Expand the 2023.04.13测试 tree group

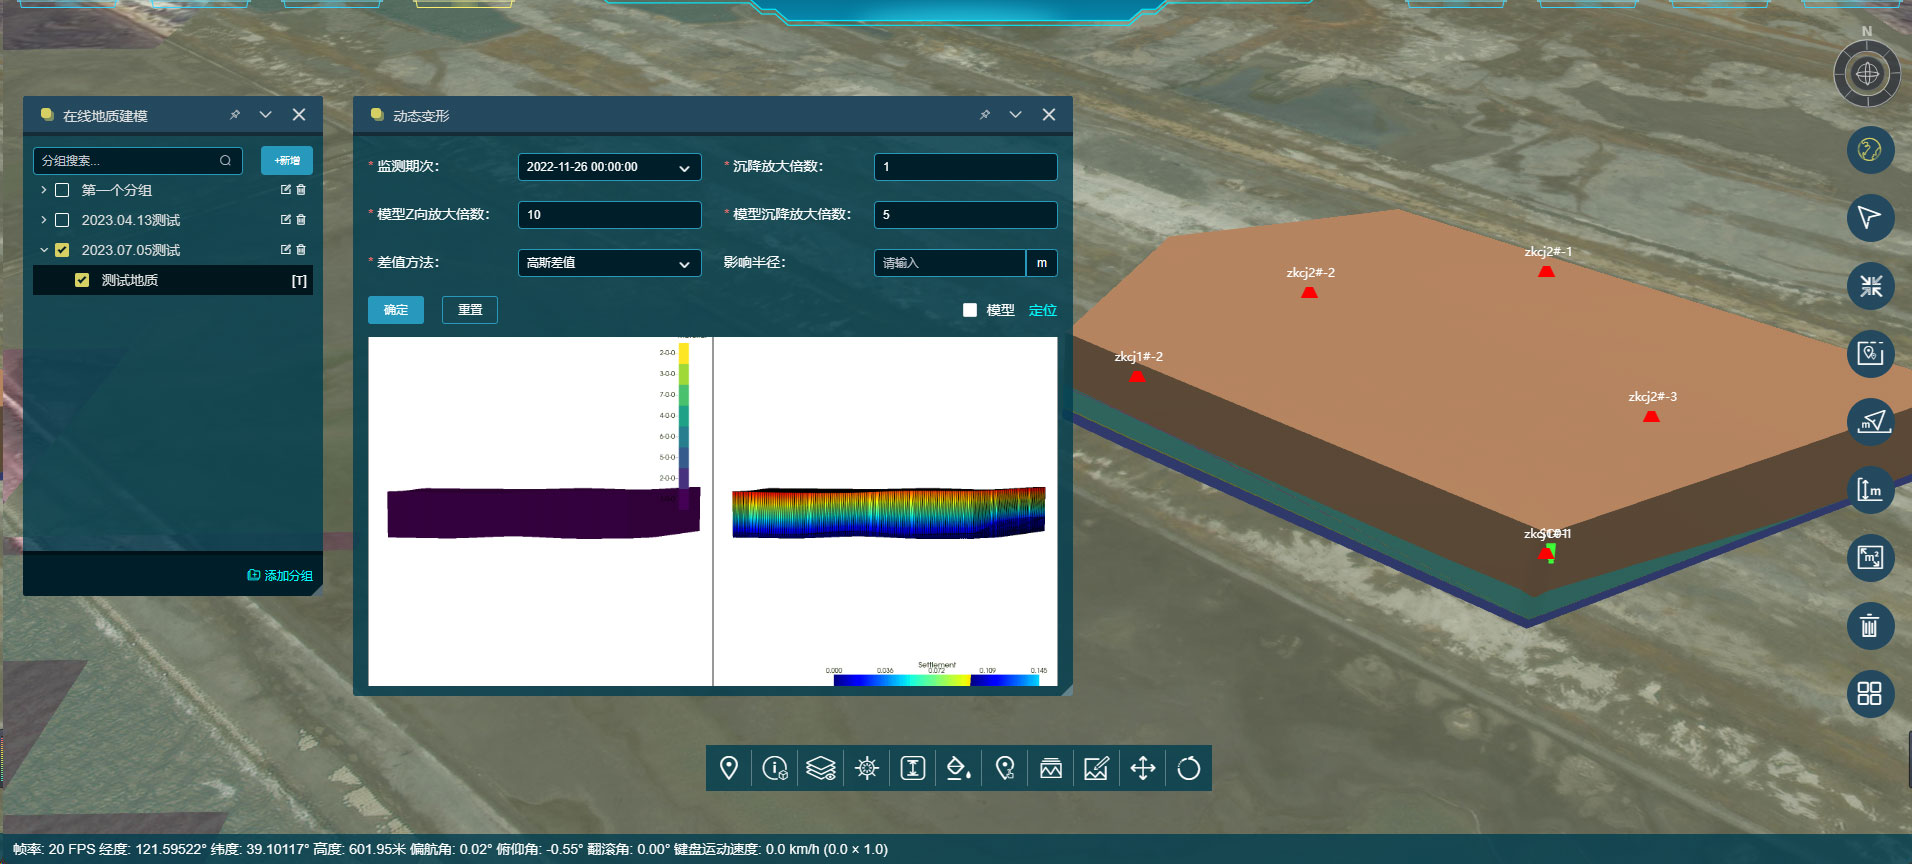click(x=44, y=220)
